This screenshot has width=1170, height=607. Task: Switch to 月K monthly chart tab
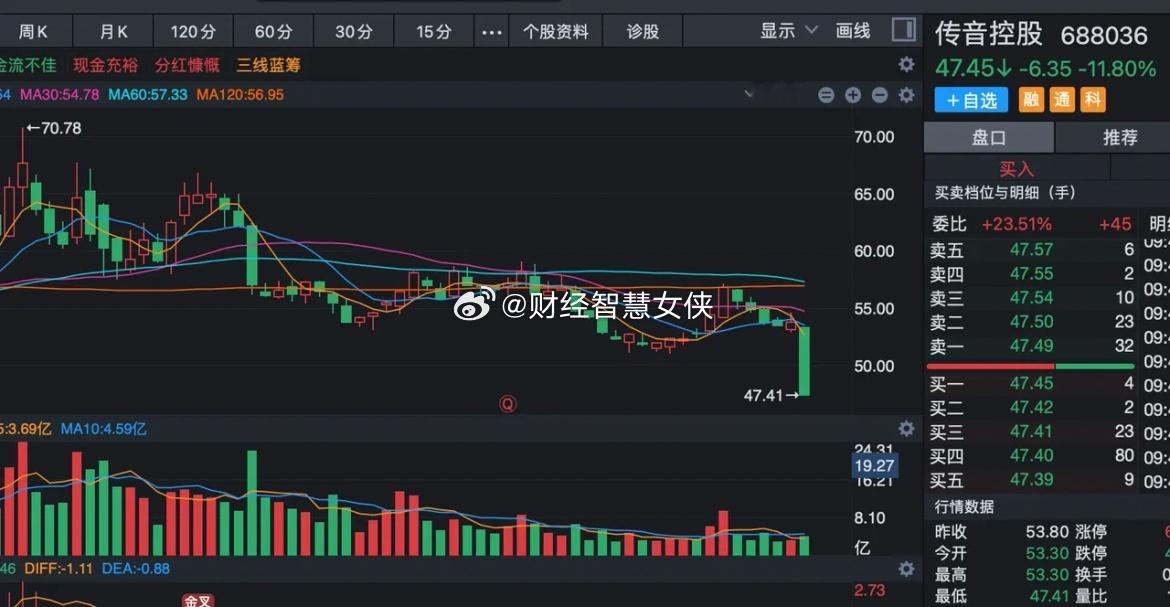pos(113,32)
